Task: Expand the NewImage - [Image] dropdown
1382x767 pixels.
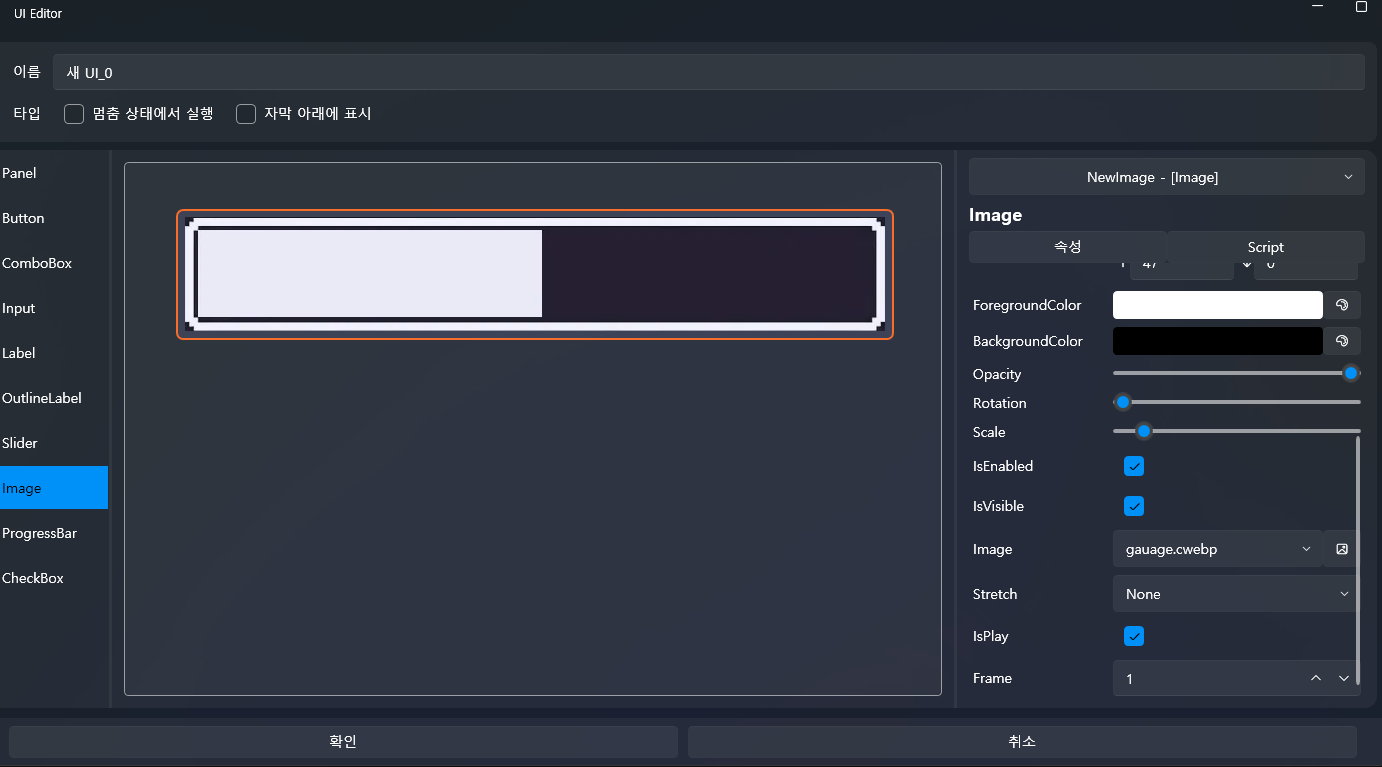Action: [x=1166, y=177]
